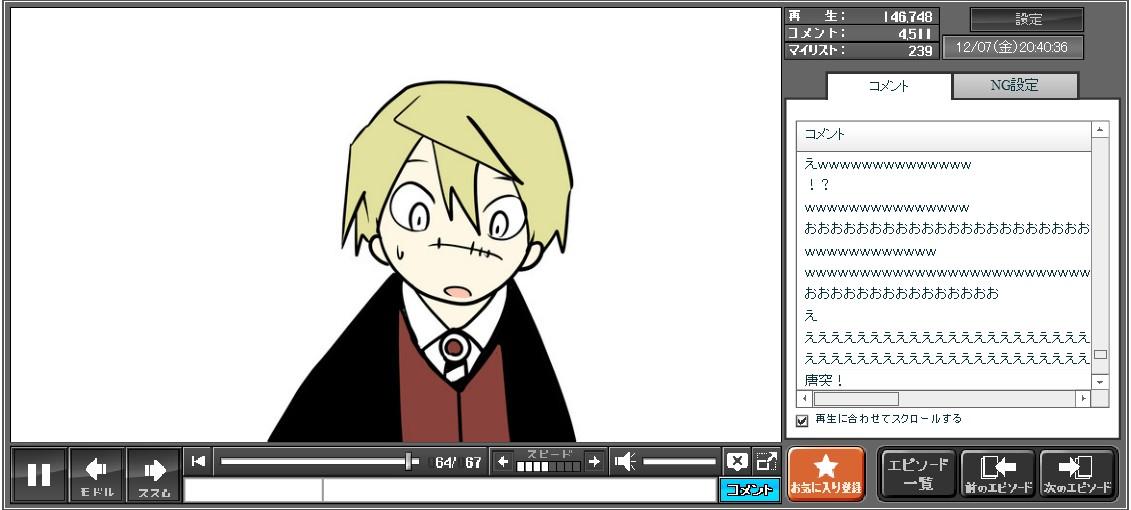Submit comment with blue コメント button
Viewport: 1131px width, 510px height.
749,490
